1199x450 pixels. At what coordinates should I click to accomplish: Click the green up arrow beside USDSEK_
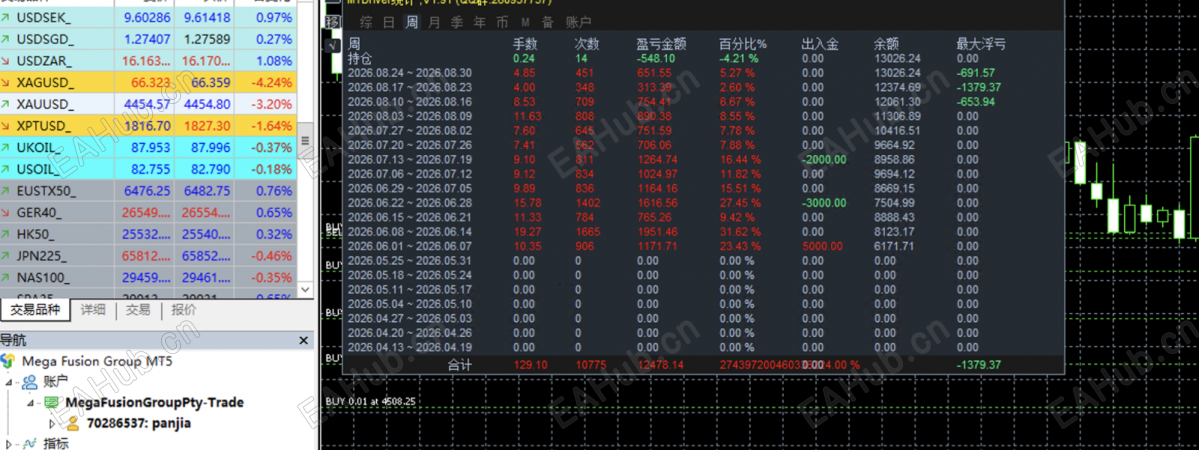click(x=6, y=16)
